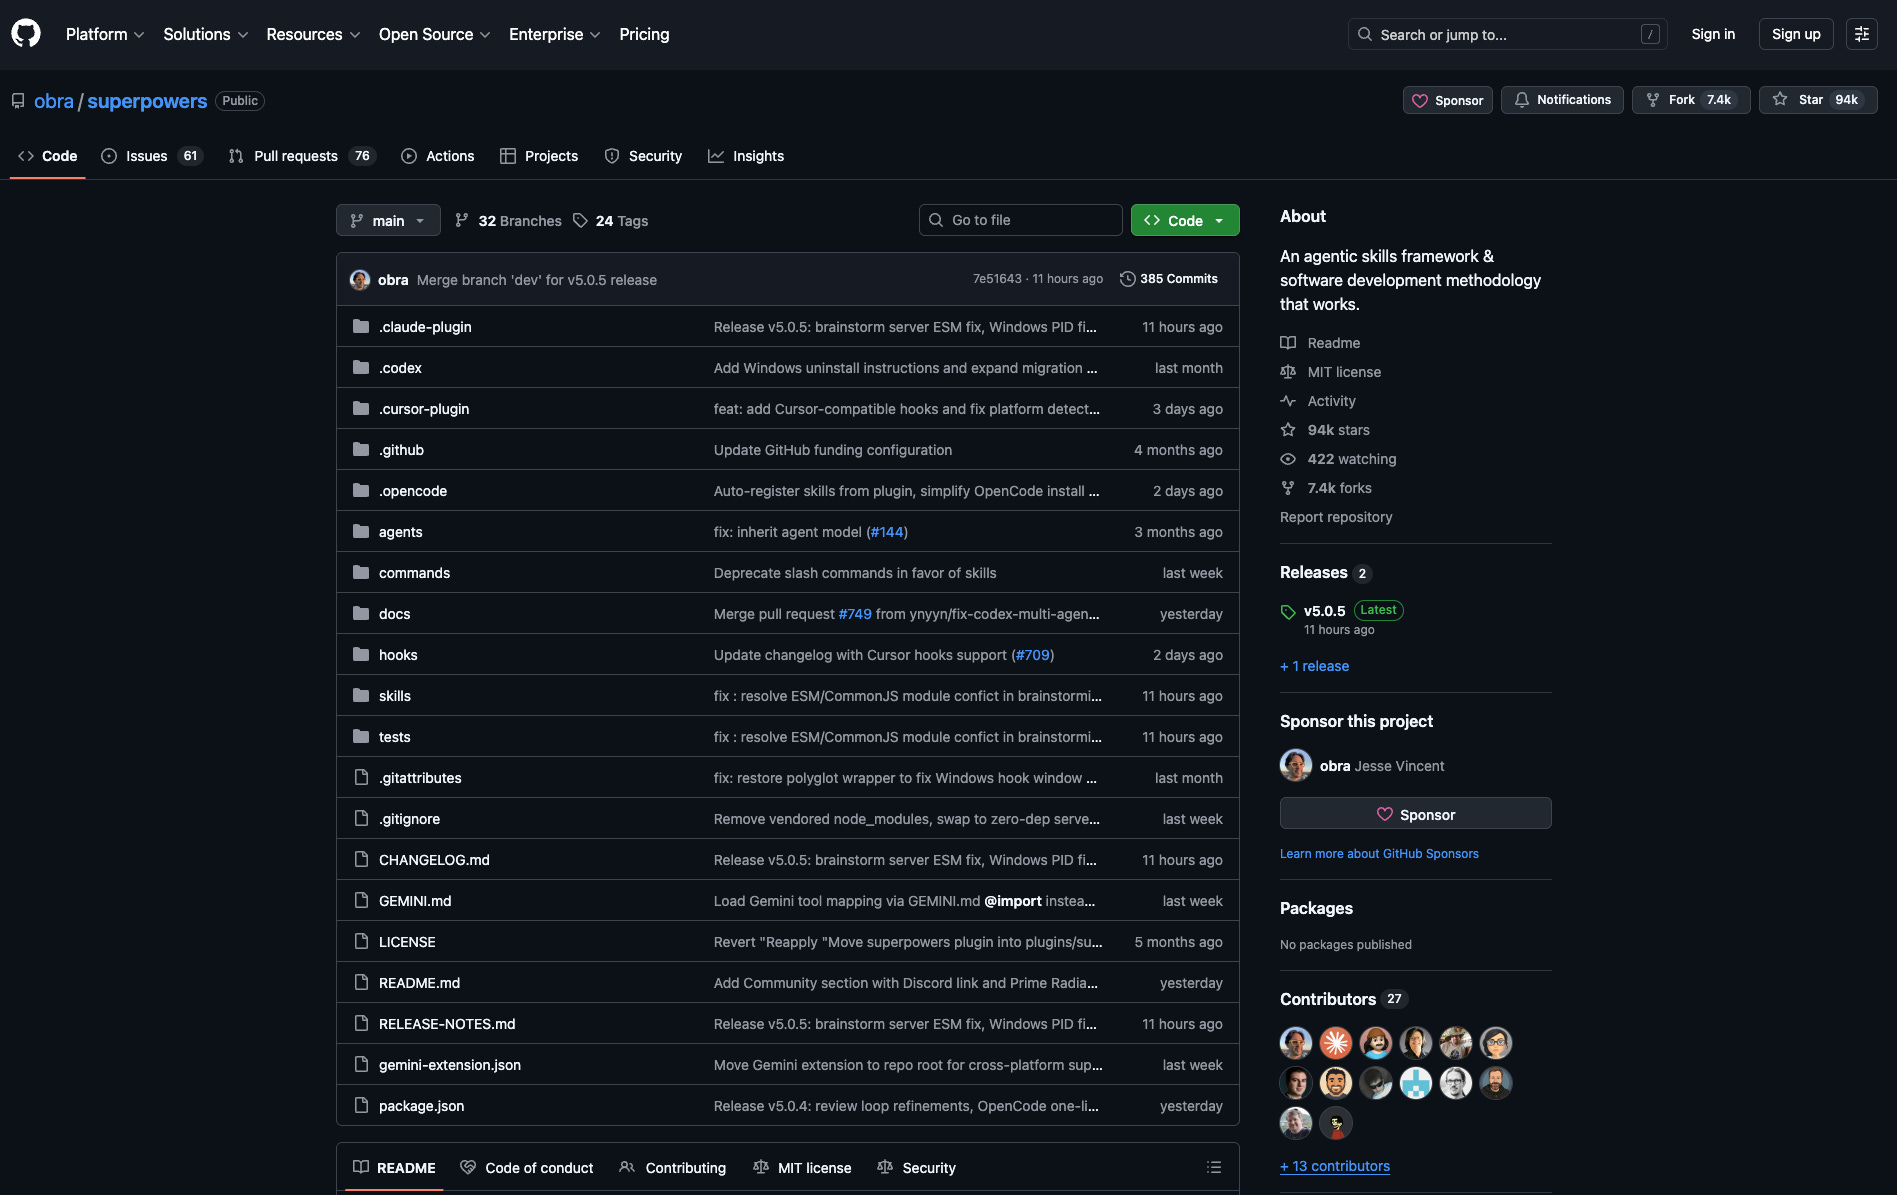Open the agents folder
The image size is (1897, 1195).
pyautogui.click(x=400, y=532)
